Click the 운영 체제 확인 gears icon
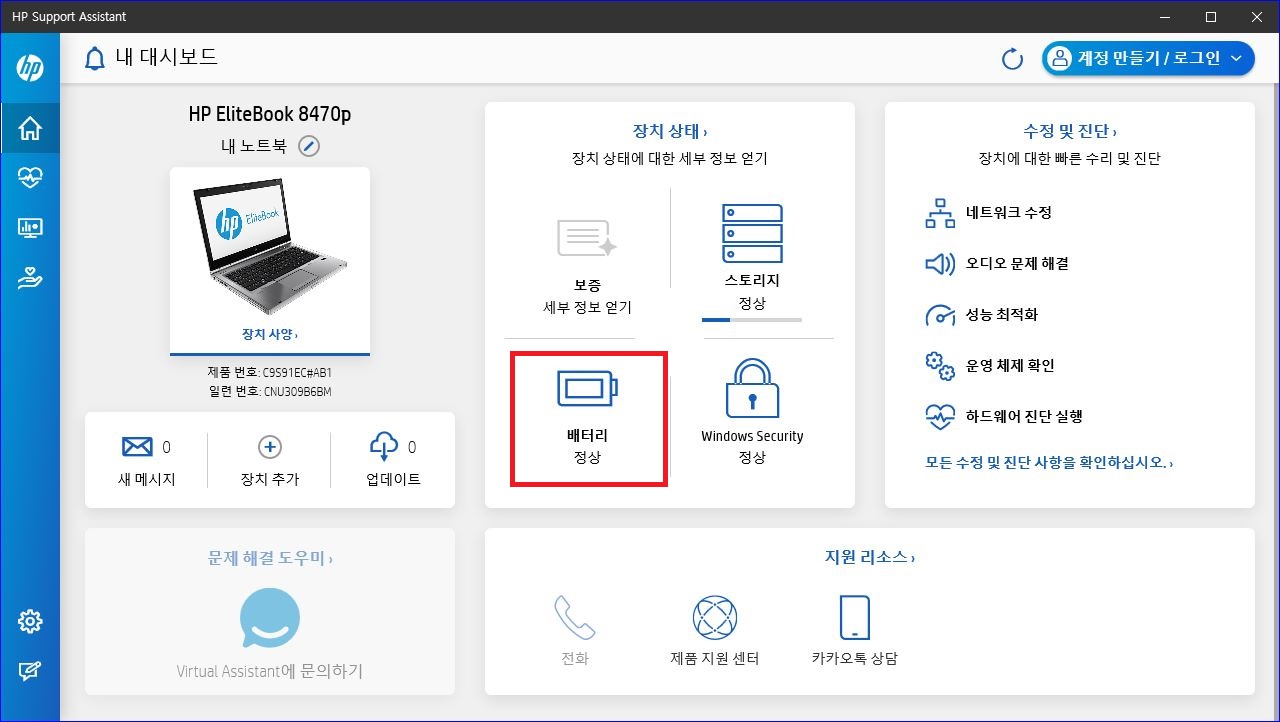Image resolution: width=1280 pixels, height=722 pixels. click(x=940, y=366)
